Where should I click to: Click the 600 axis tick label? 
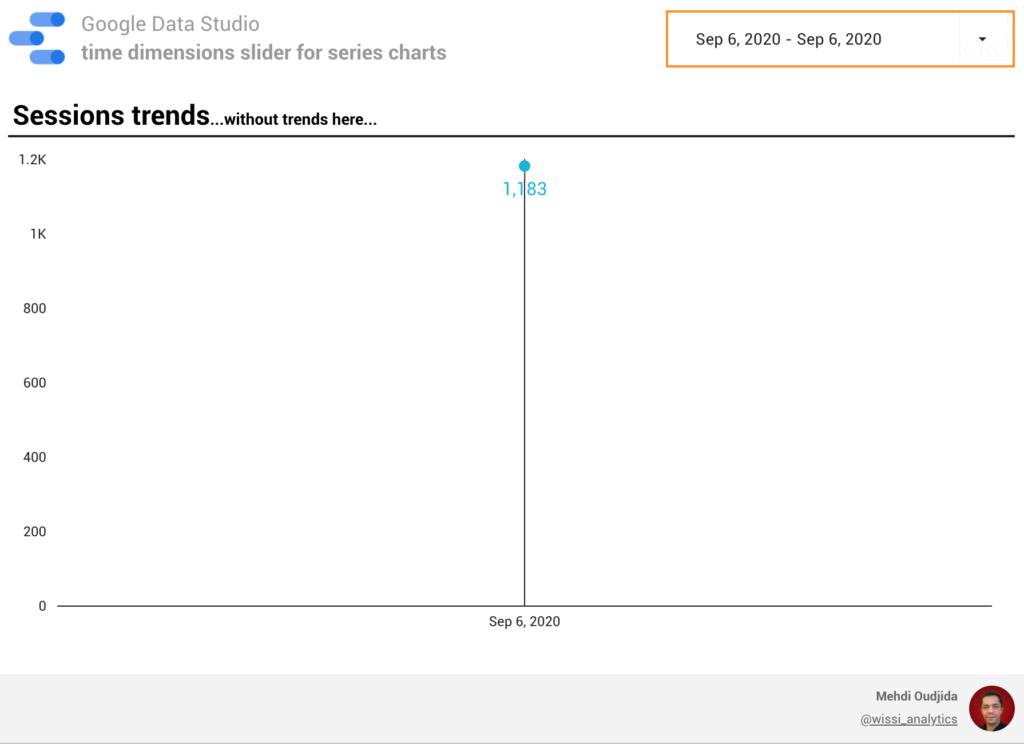(x=33, y=382)
